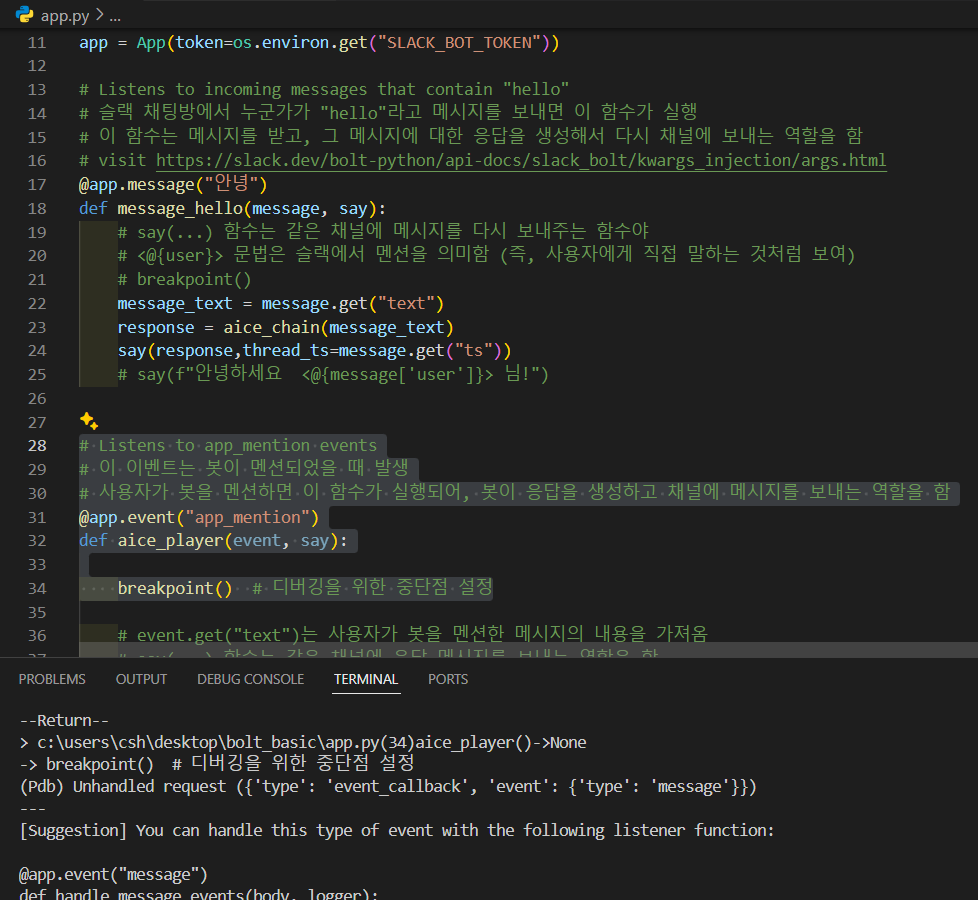Screen dimensions: 978x900
Task: Show the PORTS tab
Action: coord(448,679)
